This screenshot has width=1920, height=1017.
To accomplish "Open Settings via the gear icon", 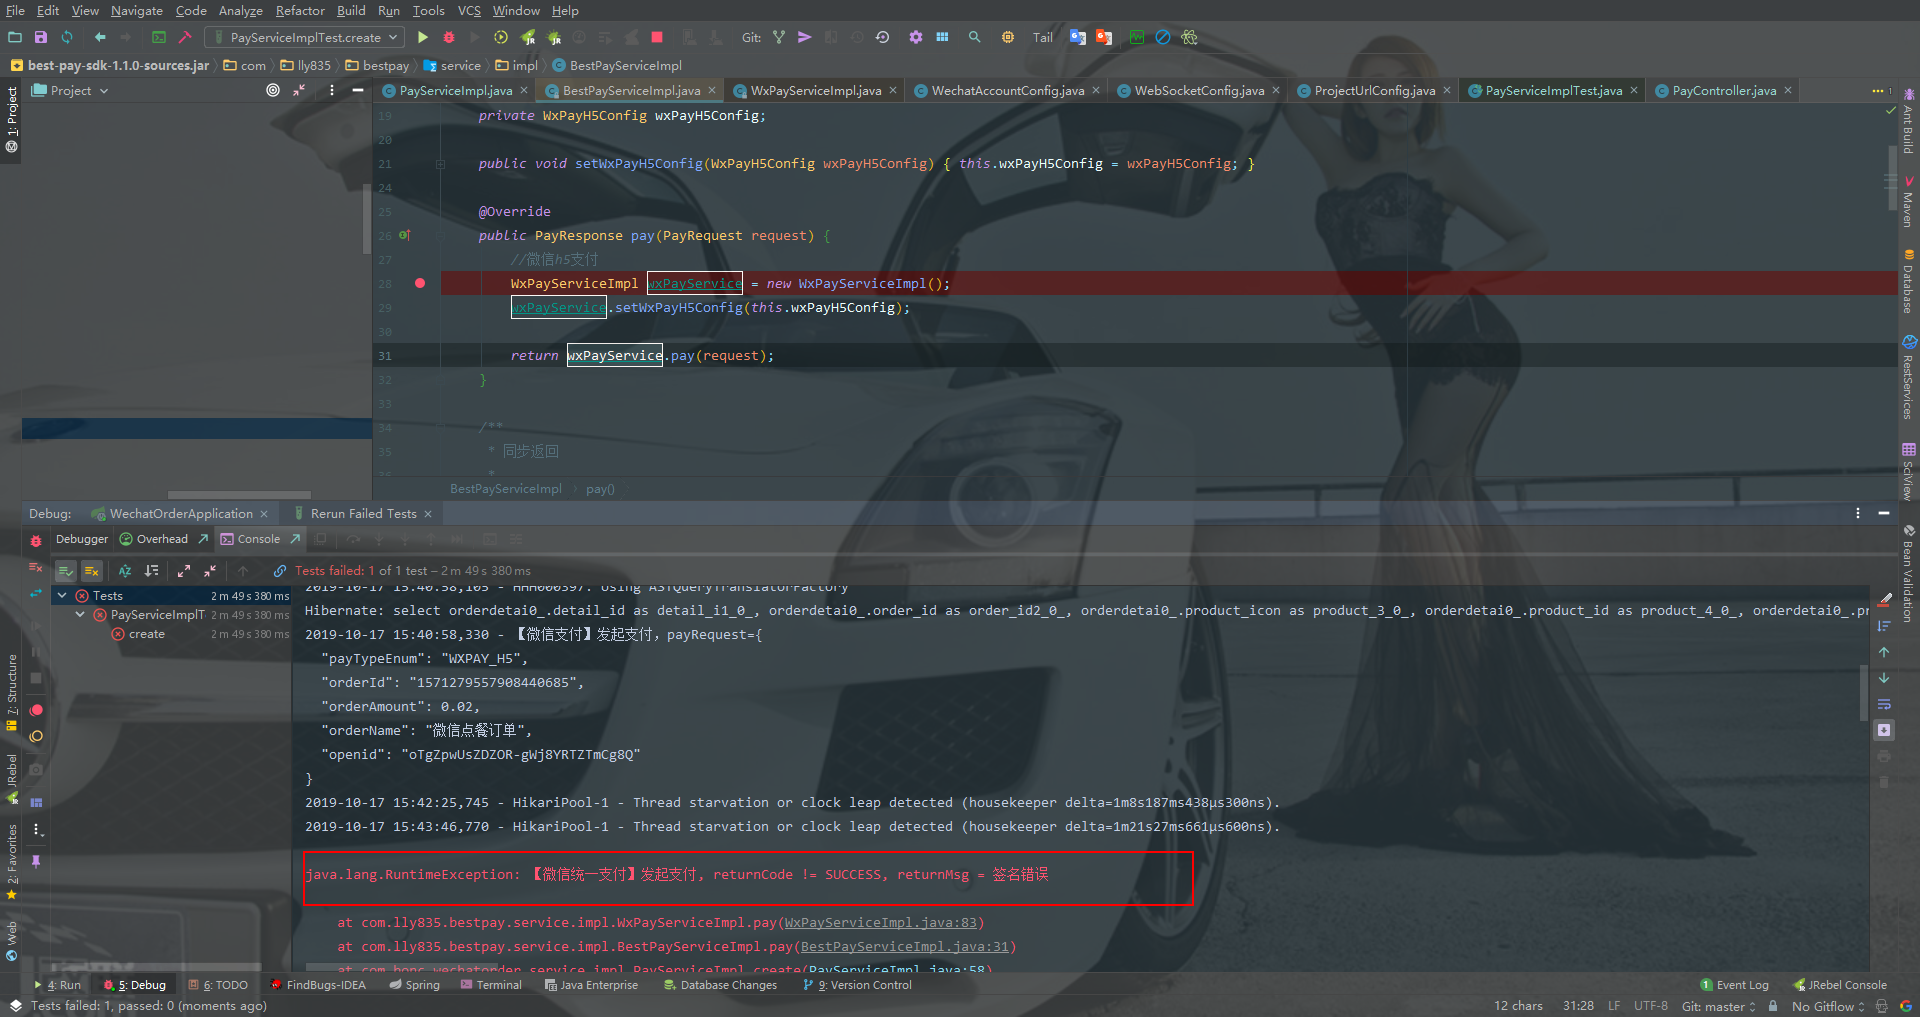I will [916, 37].
